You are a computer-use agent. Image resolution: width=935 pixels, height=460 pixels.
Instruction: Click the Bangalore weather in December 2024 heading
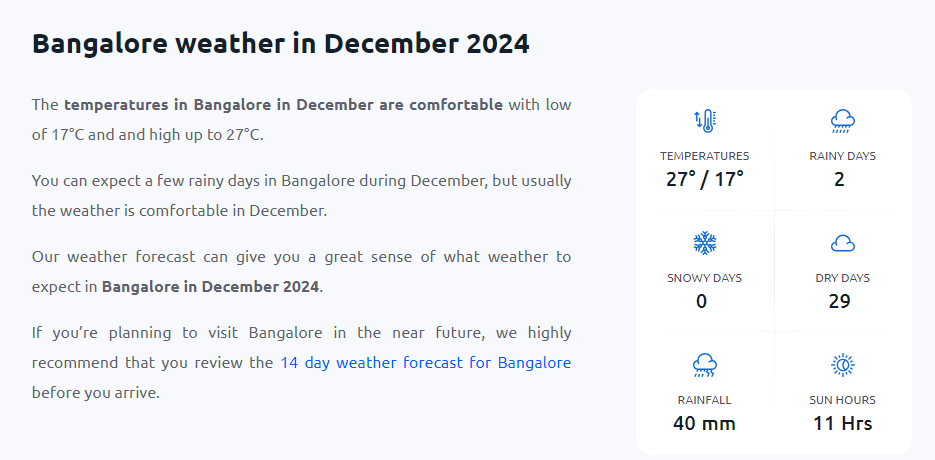281,44
